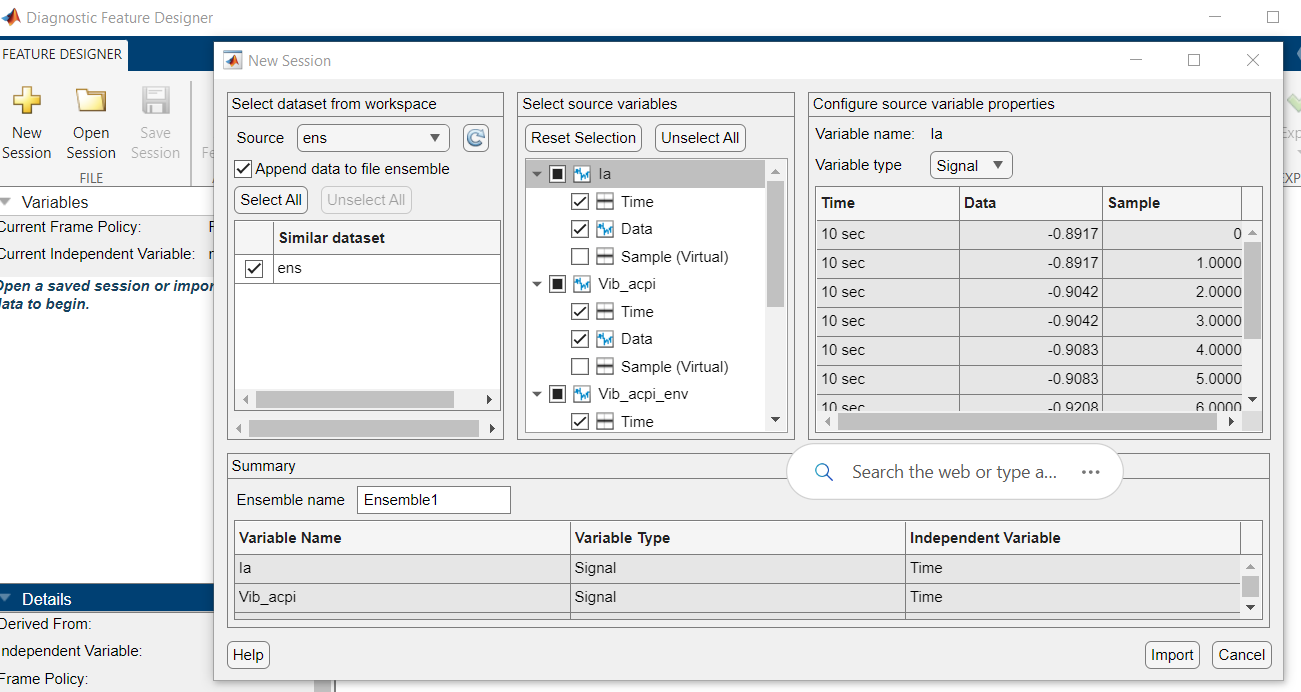Click the data preview vertical scrollbar
Viewport: 1301px width, 692px height.
(x=1252, y=290)
